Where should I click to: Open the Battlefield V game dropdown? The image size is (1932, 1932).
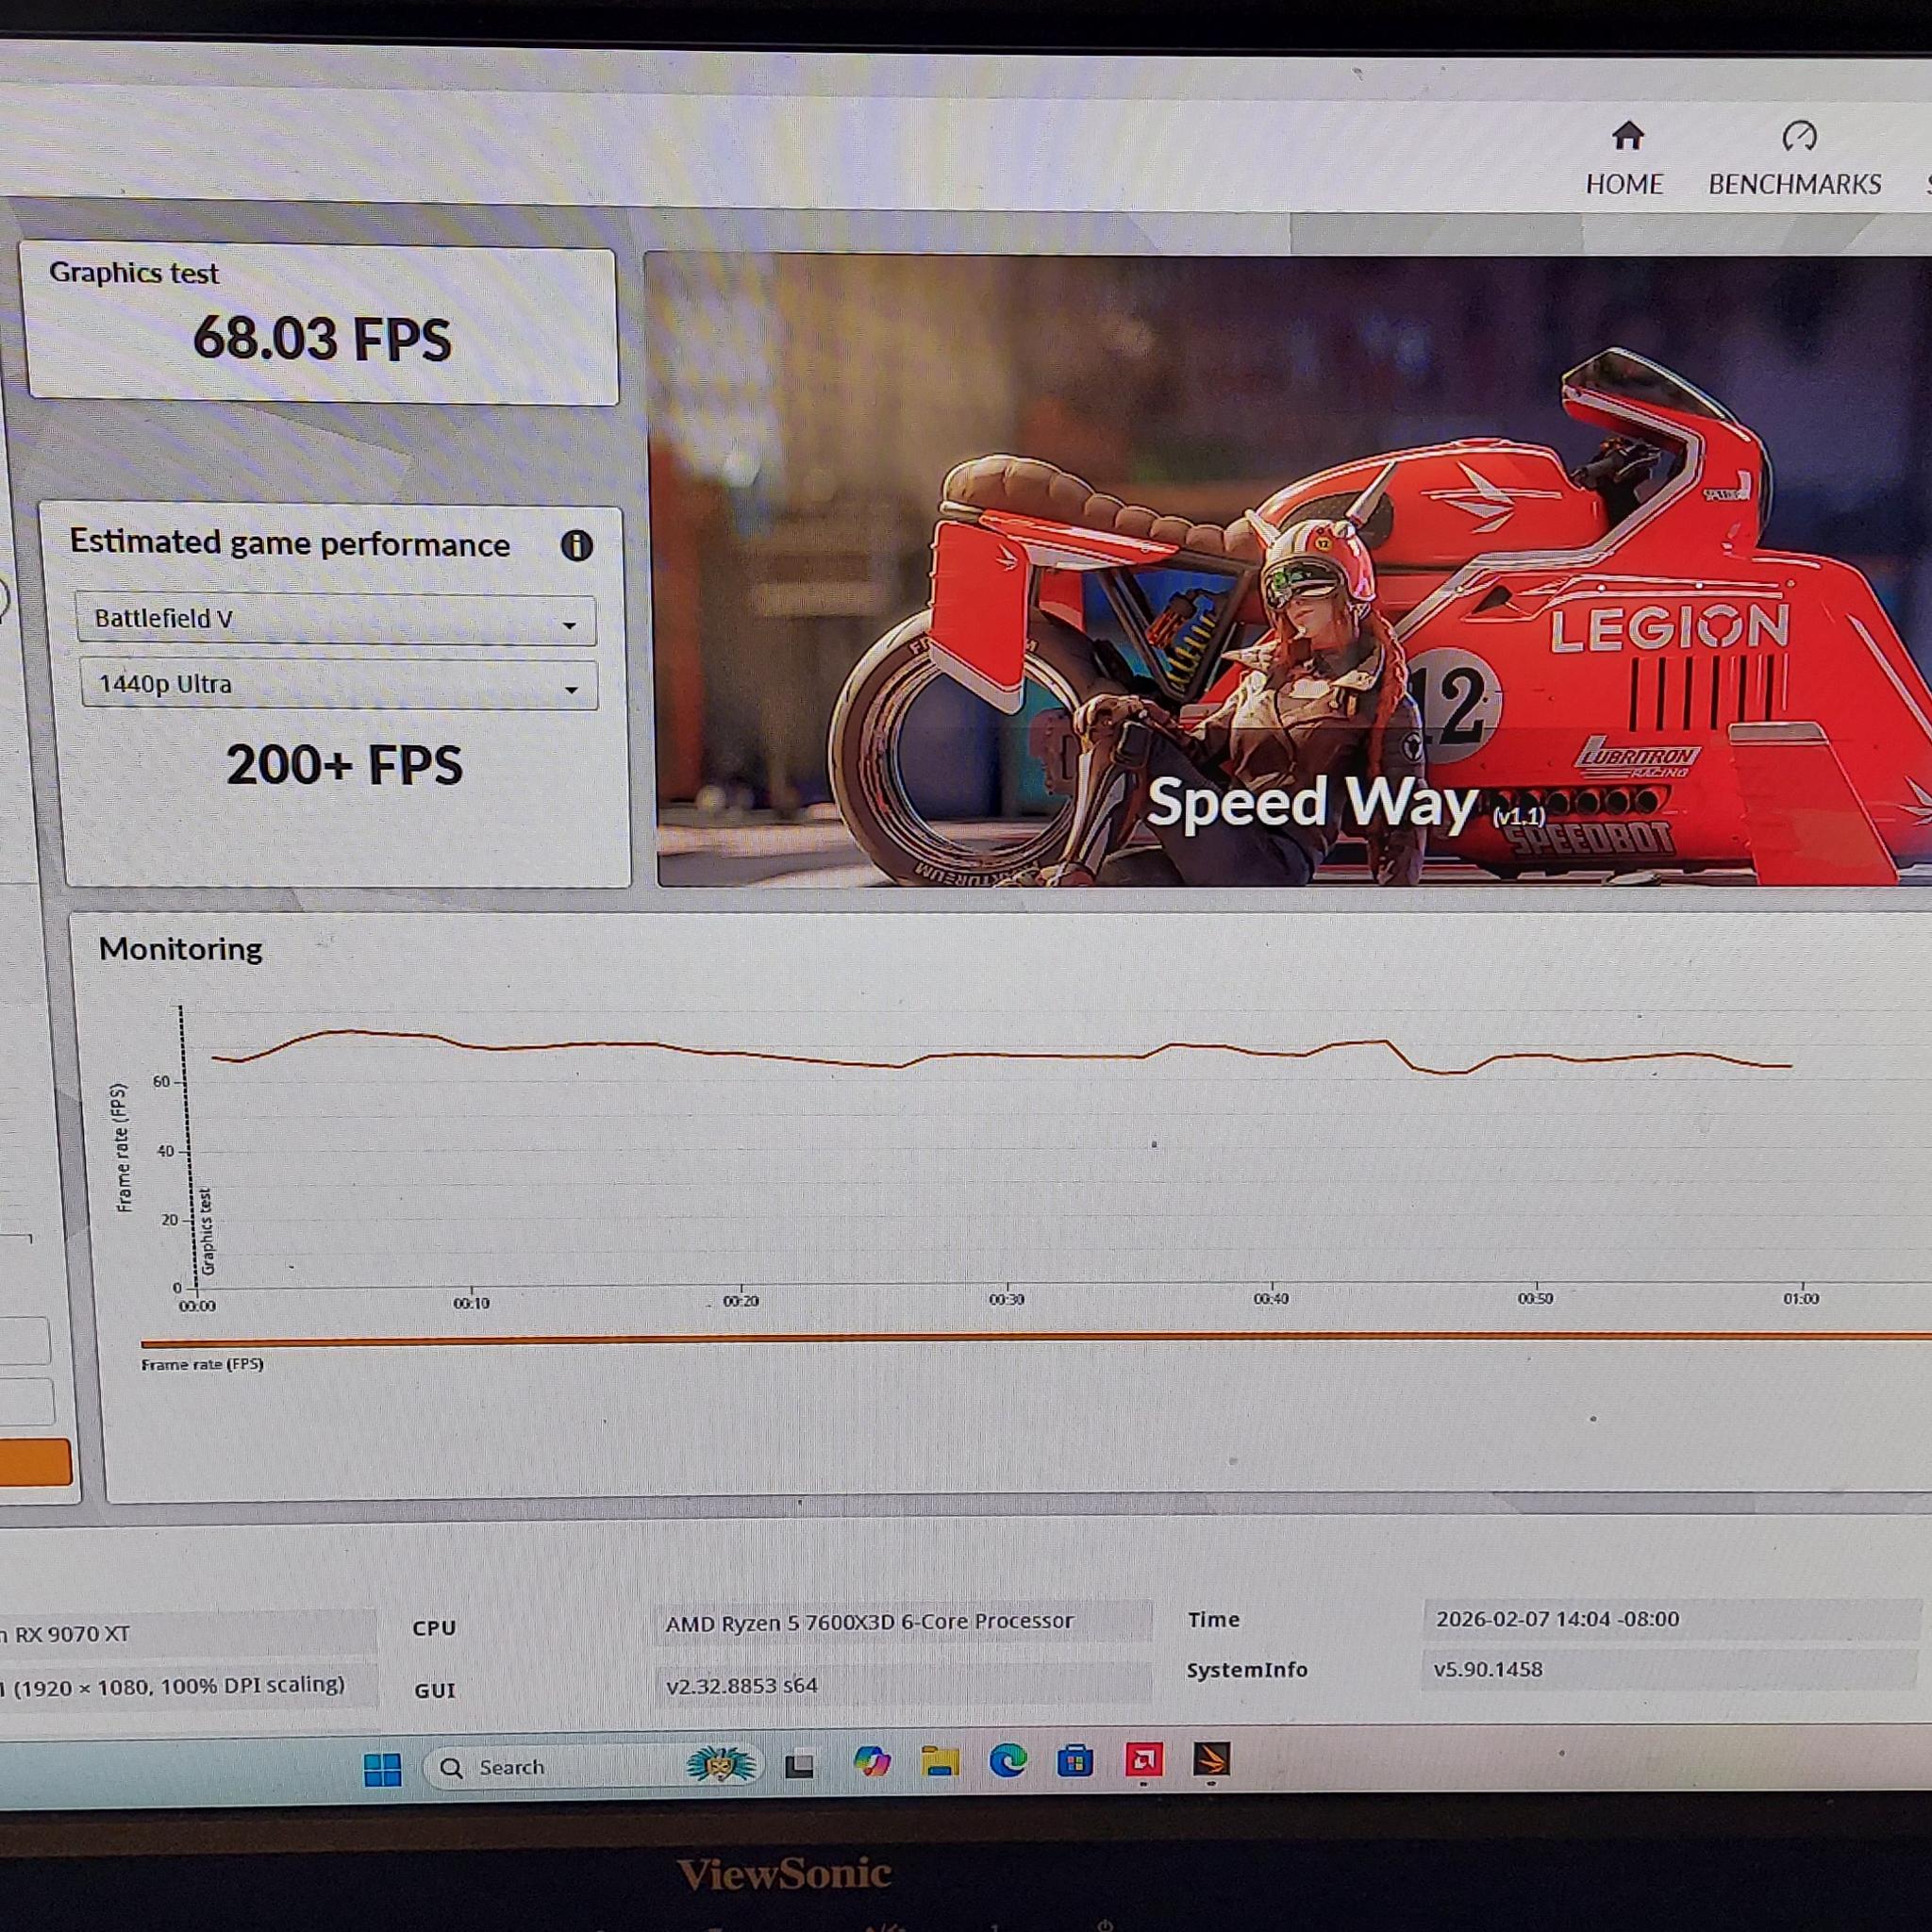(x=336, y=620)
